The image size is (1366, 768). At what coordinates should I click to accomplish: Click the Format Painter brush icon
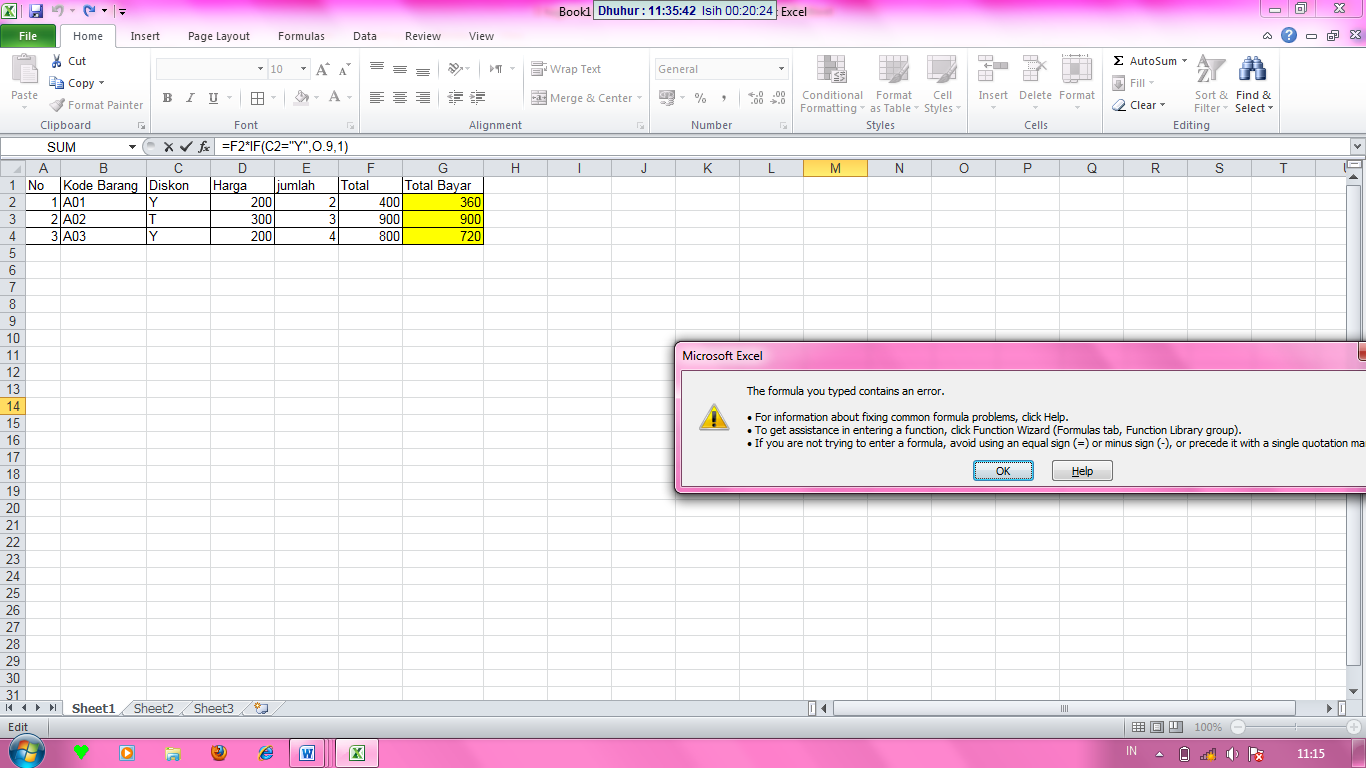(x=57, y=105)
